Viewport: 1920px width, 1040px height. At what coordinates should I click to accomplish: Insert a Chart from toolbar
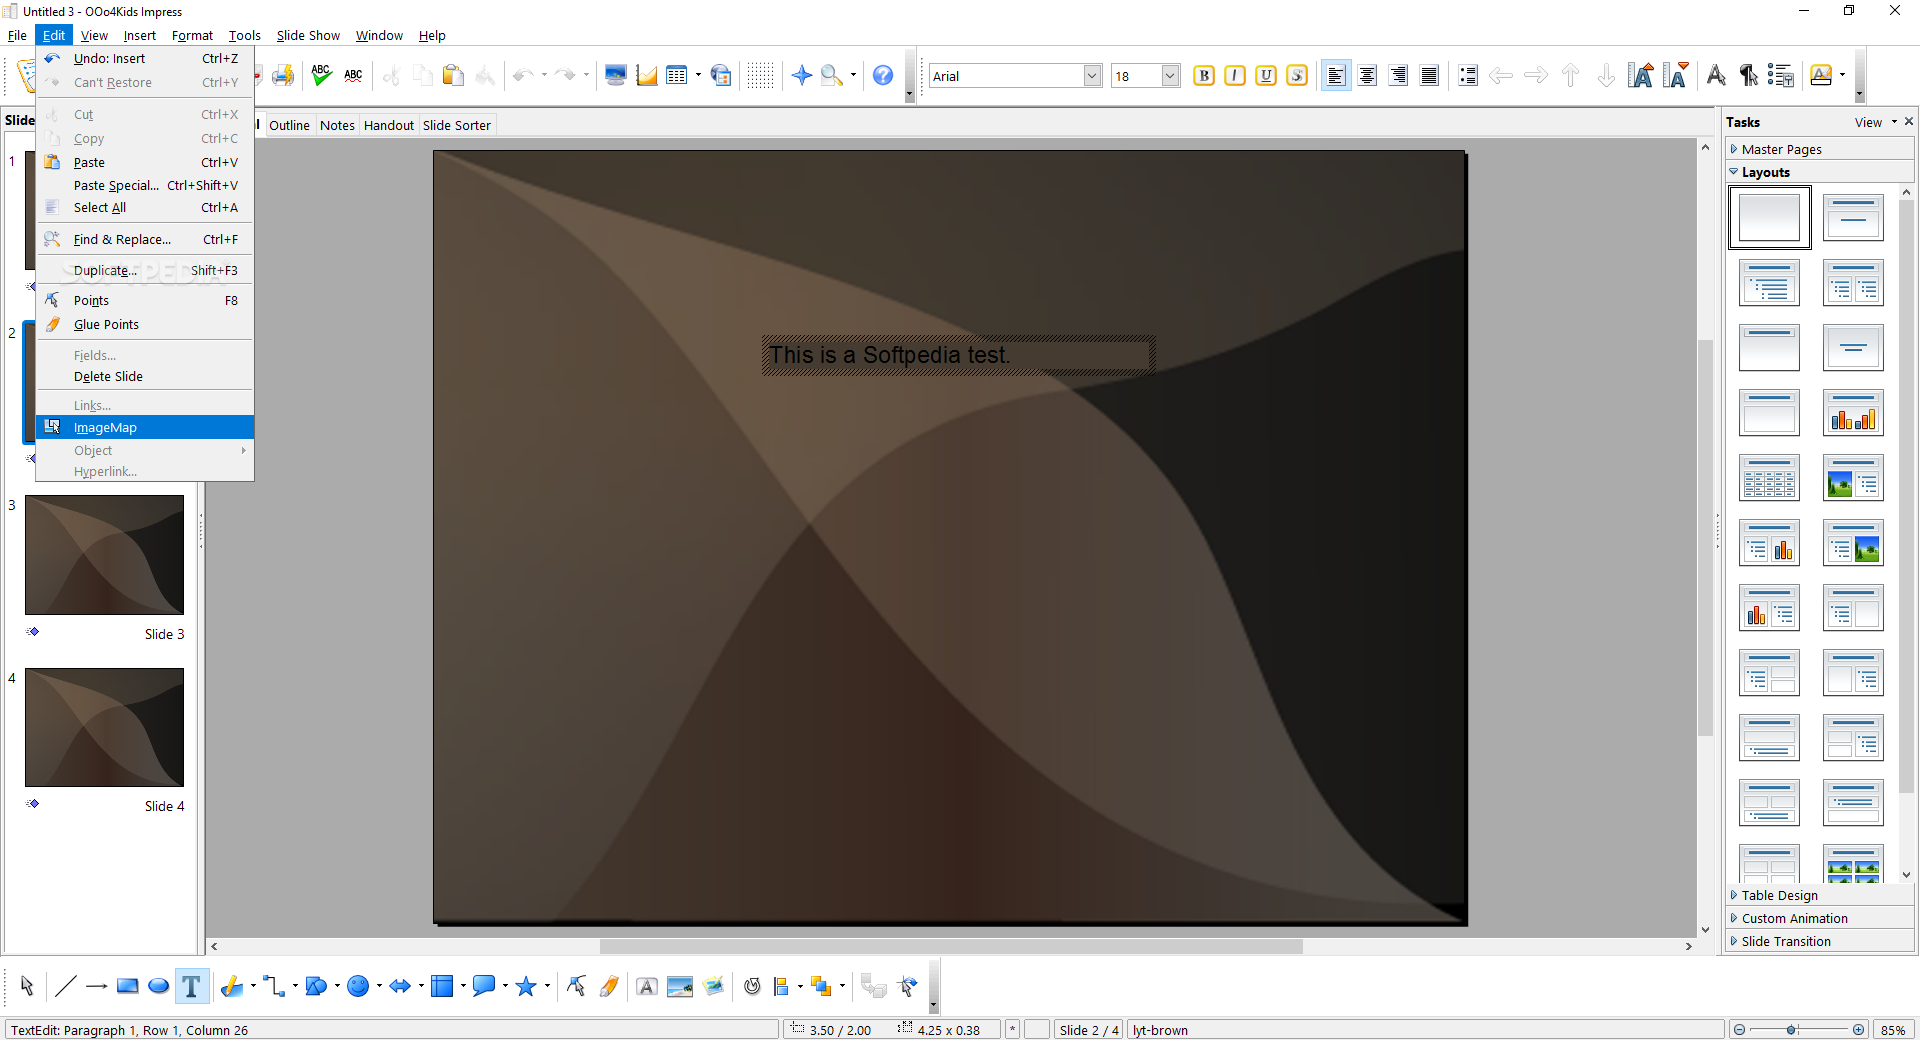pos(647,75)
